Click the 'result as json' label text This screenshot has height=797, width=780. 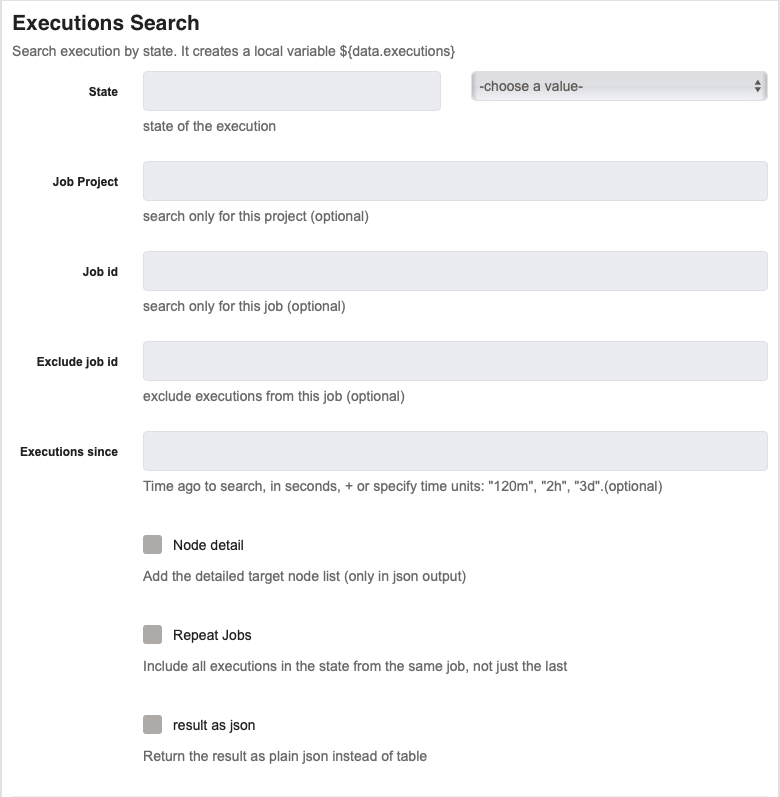214,725
